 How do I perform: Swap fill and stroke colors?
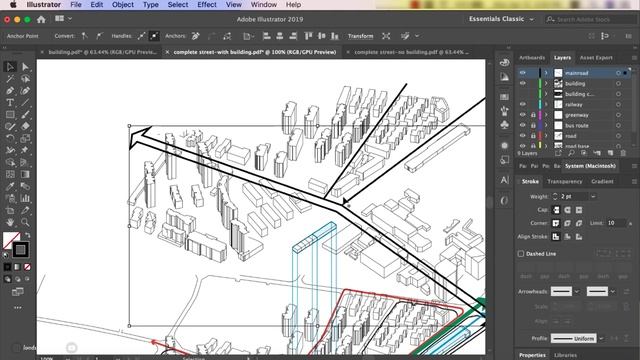coord(28,235)
